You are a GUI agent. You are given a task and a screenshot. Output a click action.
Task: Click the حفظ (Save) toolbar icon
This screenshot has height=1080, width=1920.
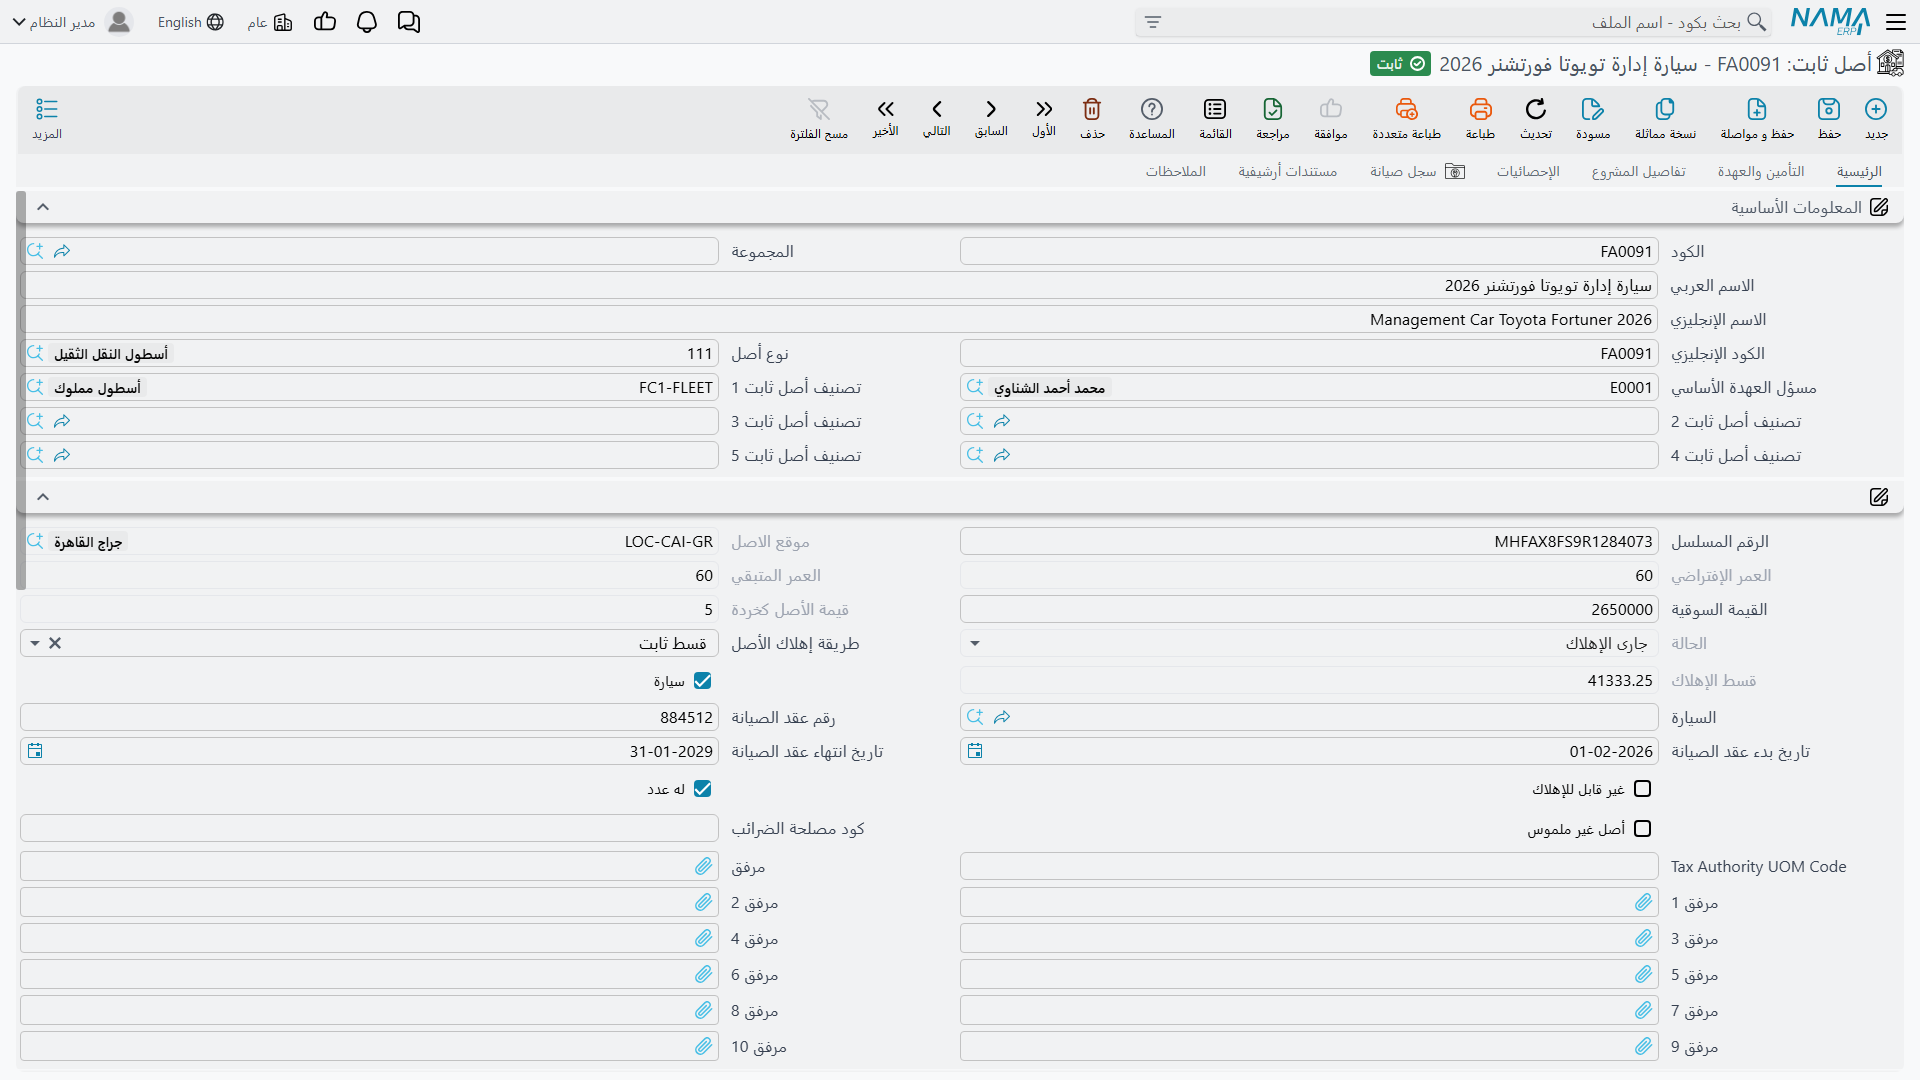1829,109
